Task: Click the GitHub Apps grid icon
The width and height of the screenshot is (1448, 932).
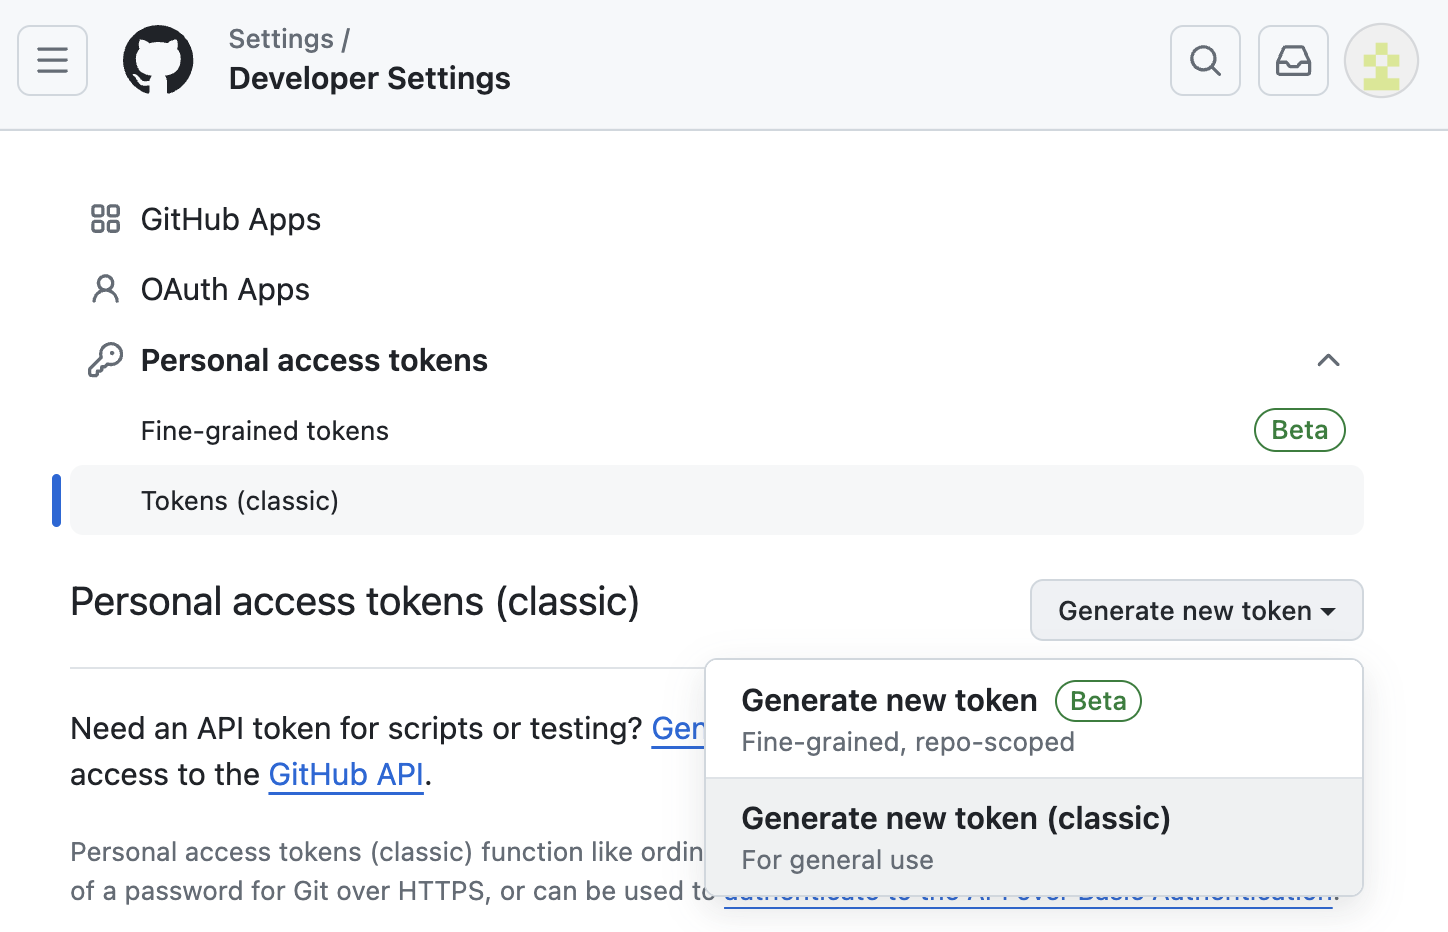Action: tap(105, 219)
